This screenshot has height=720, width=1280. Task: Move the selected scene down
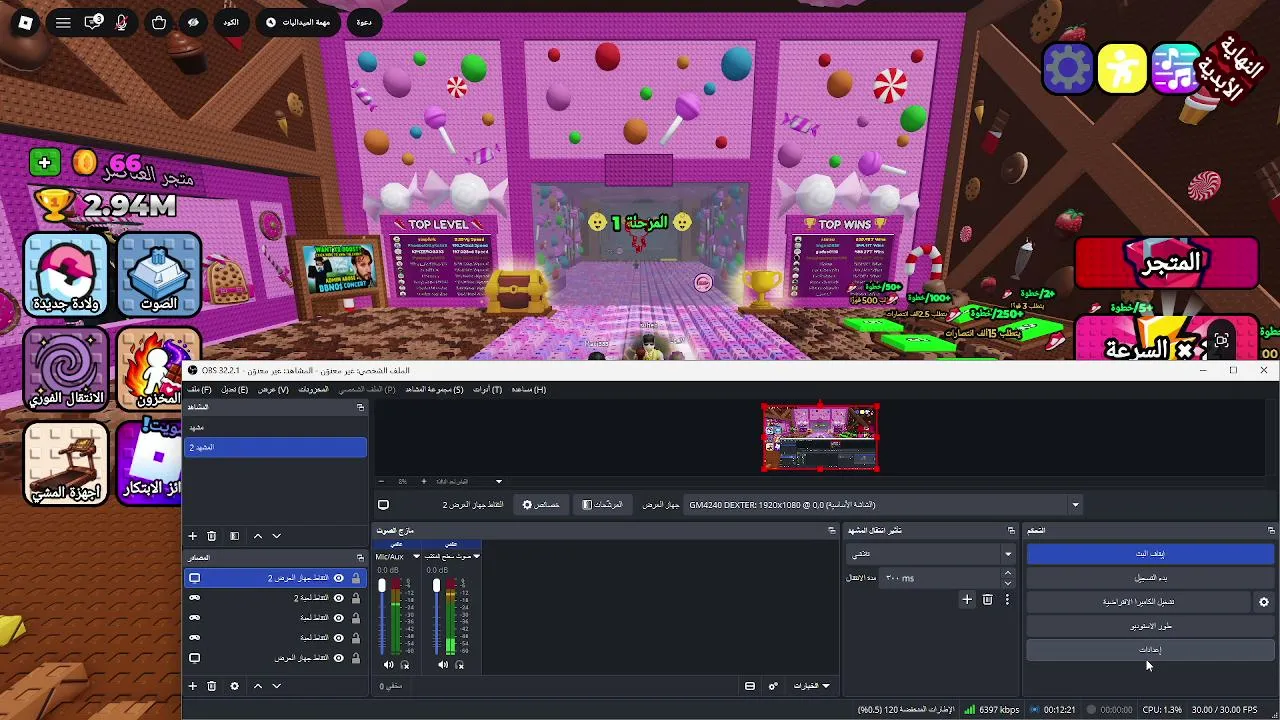(277, 536)
